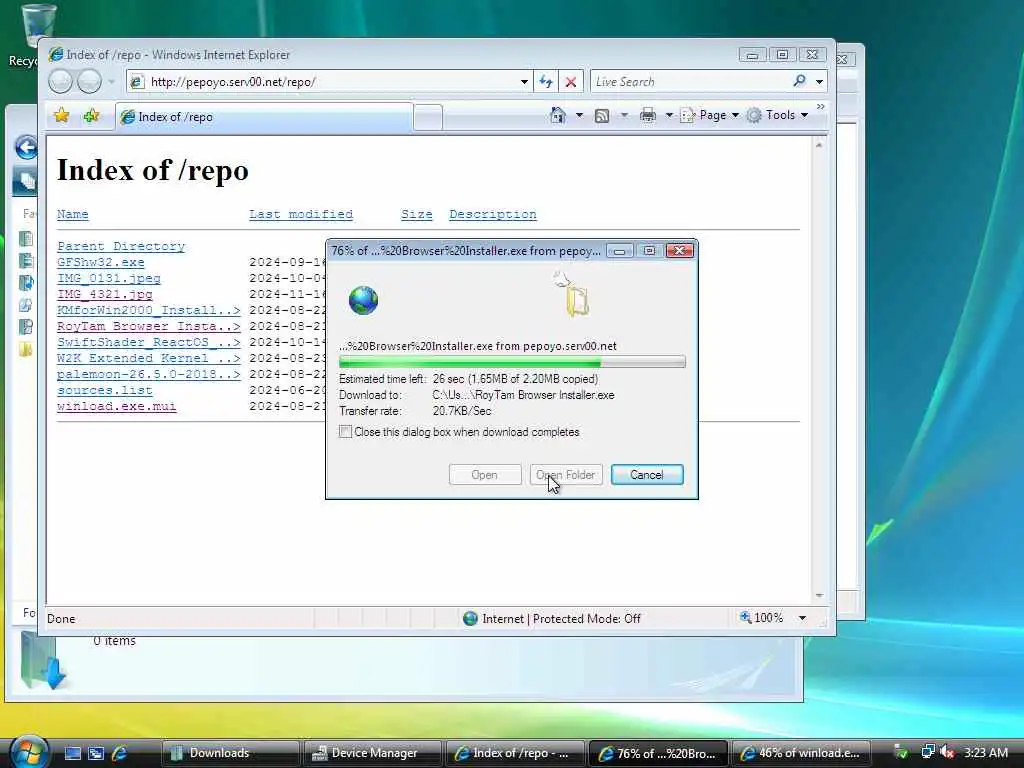Click the RSS Feeds icon

click(601, 116)
